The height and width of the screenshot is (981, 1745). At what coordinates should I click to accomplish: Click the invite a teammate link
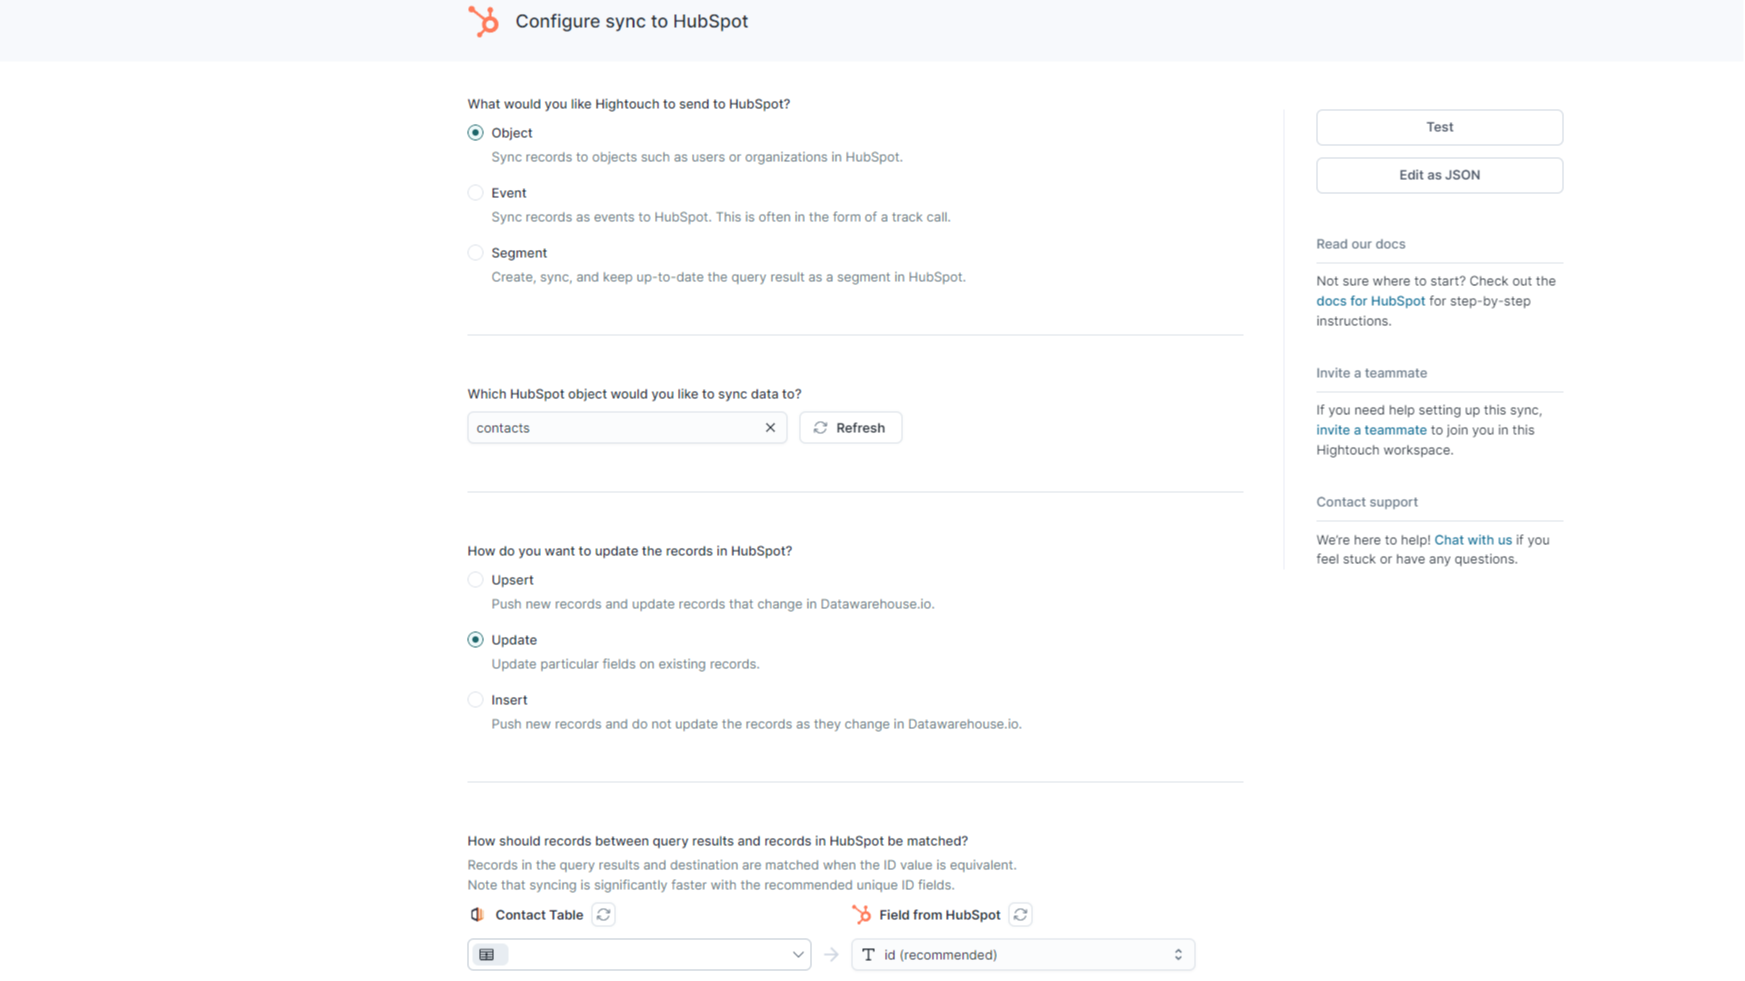(x=1371, y=430)
